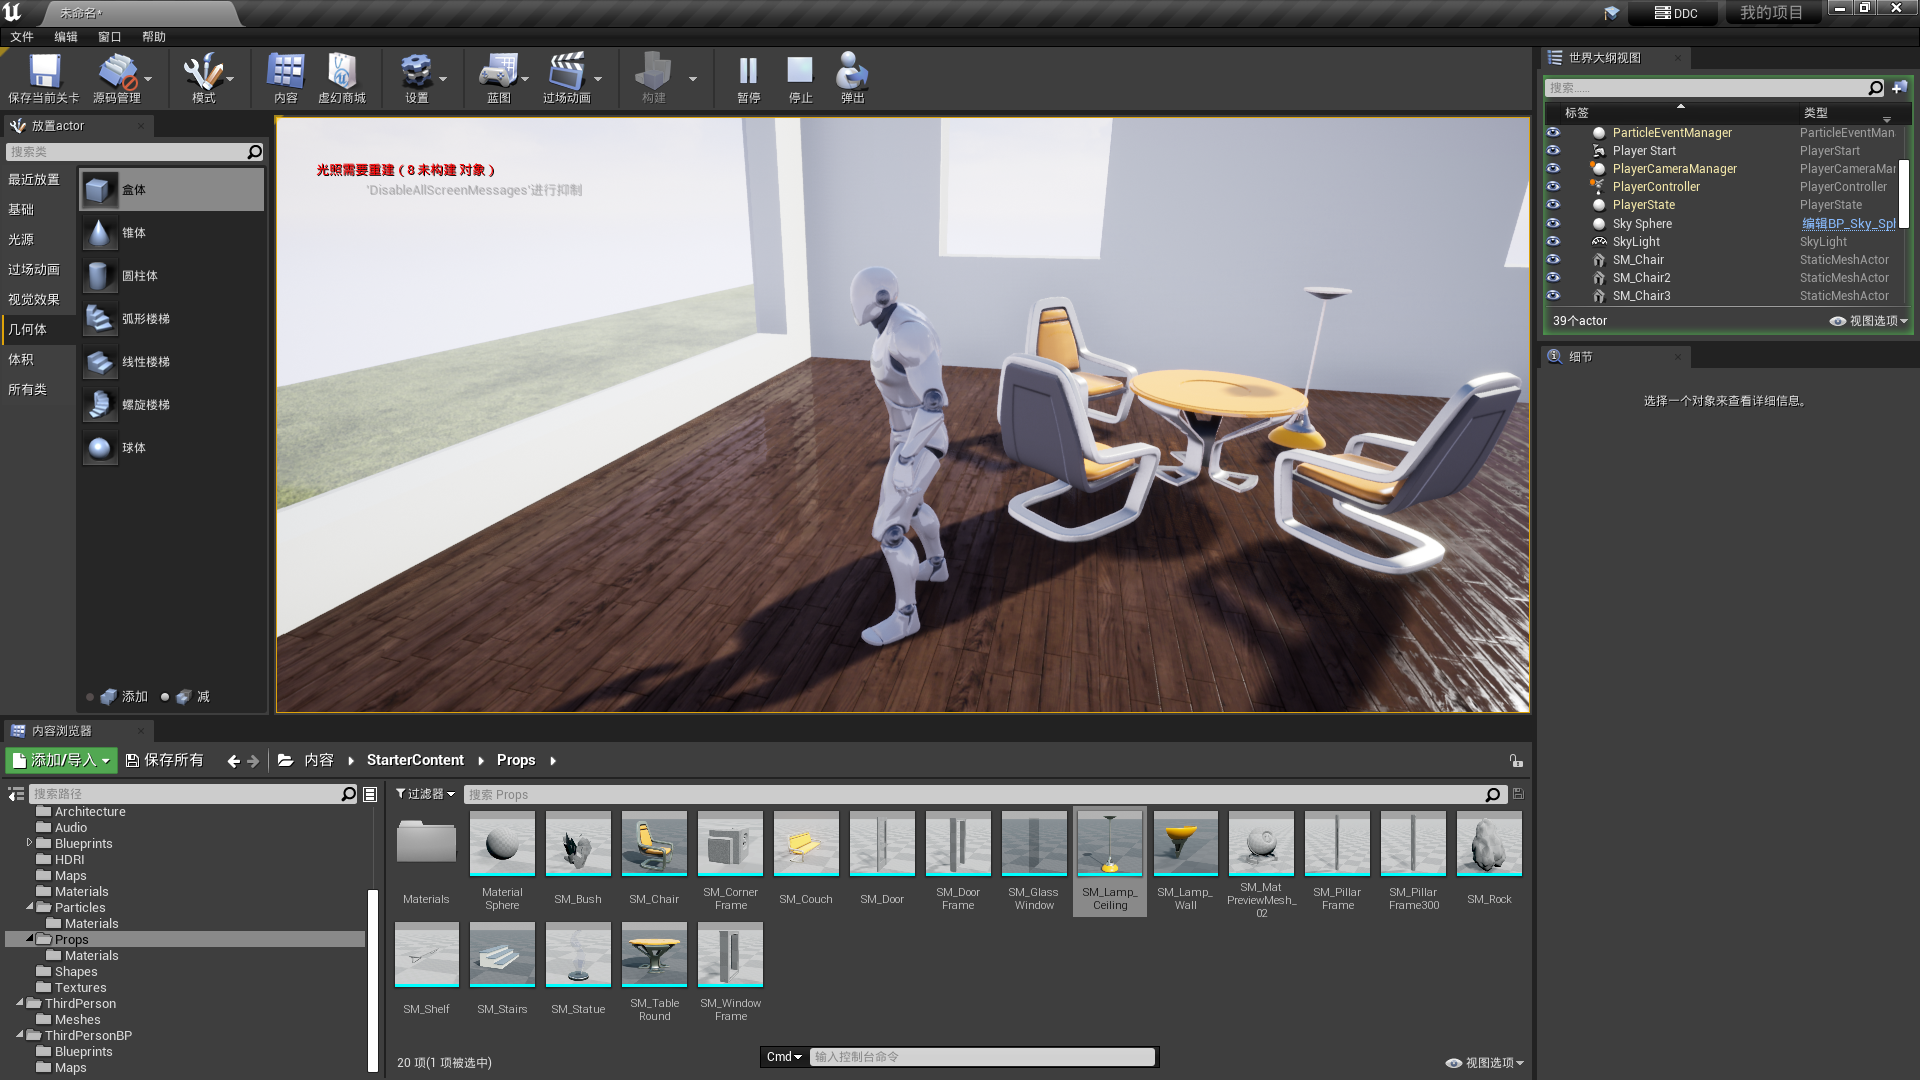Select the Spiral Stair geometry brush
The width and height of the screenshot is (1920, 1080).
[x=172, y=405]
